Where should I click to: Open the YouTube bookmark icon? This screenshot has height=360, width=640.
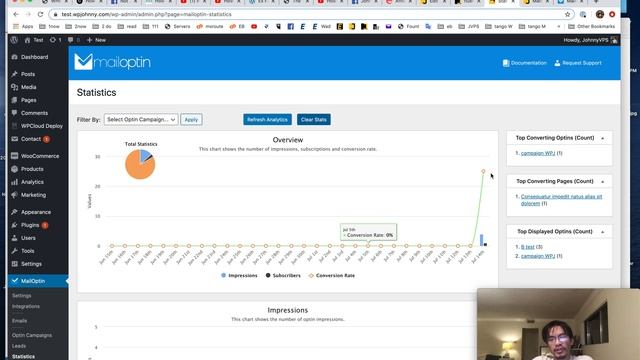pyautogui.click(x=254, y=27)
